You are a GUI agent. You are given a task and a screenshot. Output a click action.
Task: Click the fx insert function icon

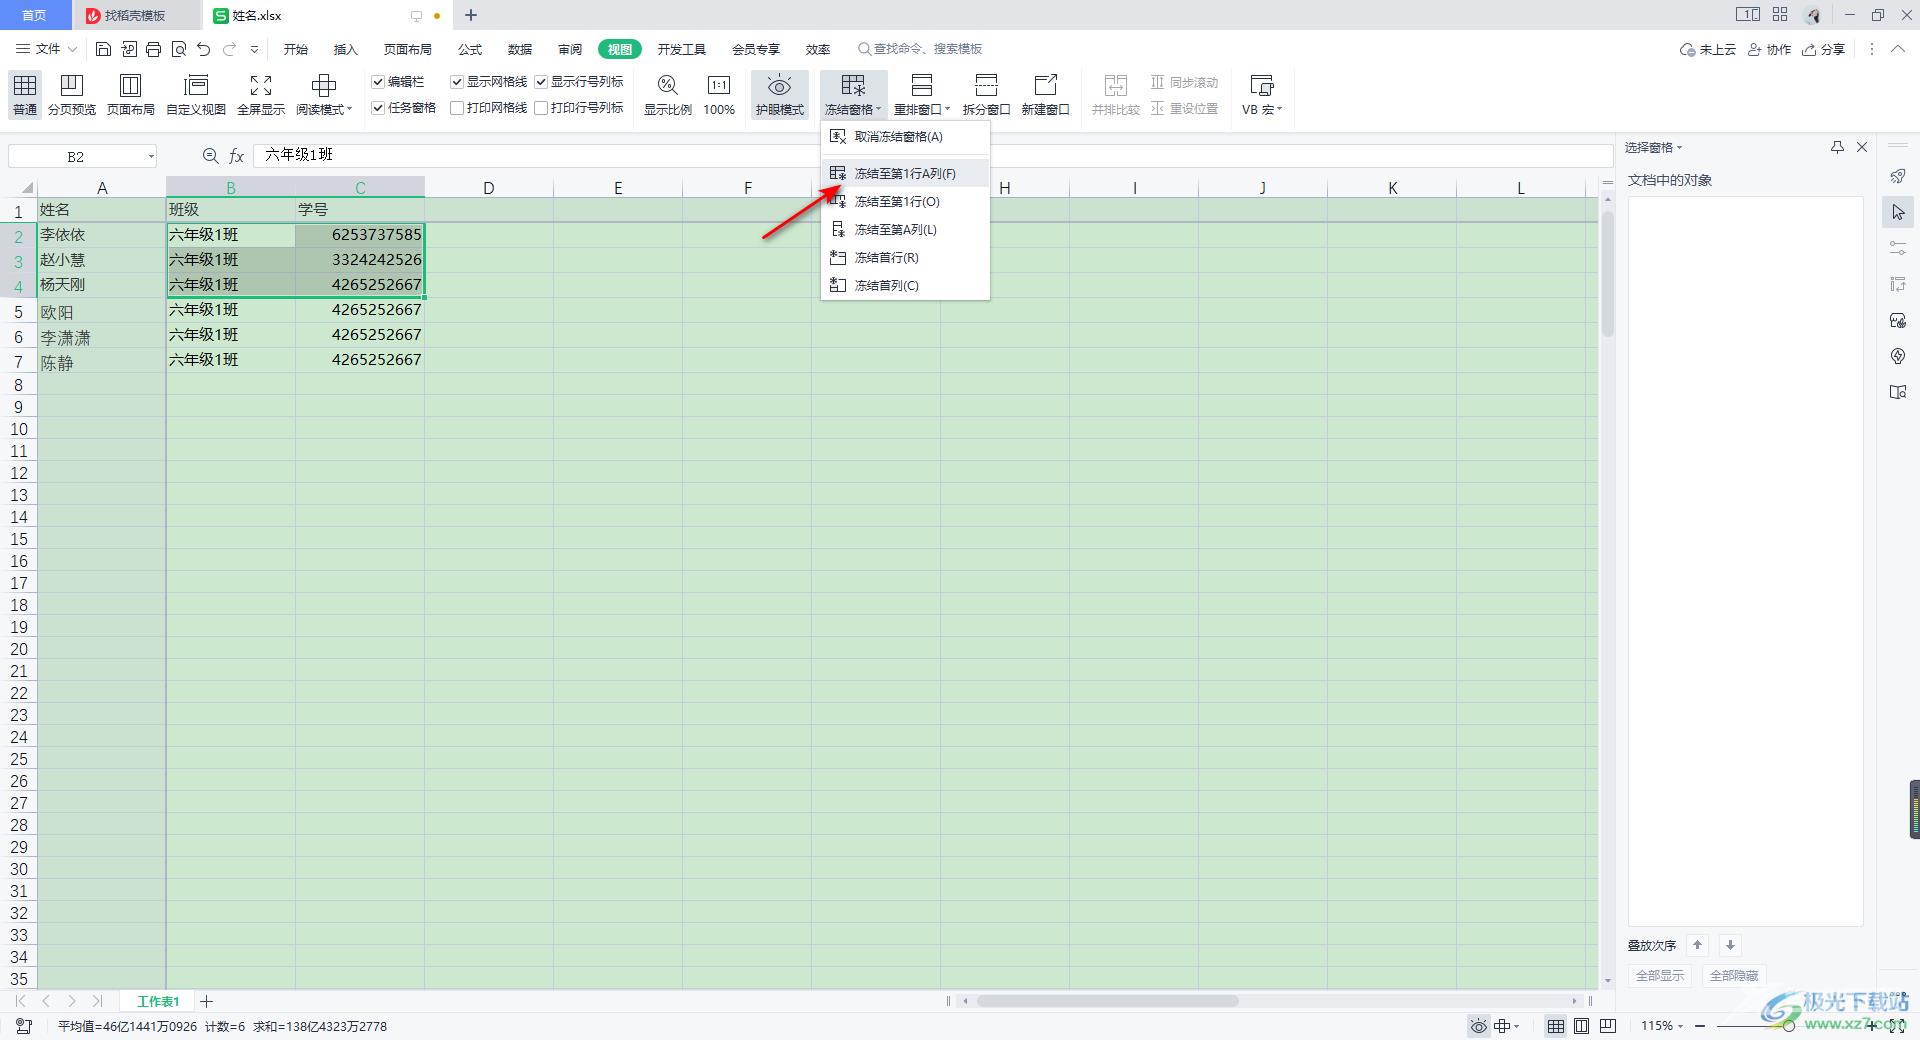click(x=237, y=156)
